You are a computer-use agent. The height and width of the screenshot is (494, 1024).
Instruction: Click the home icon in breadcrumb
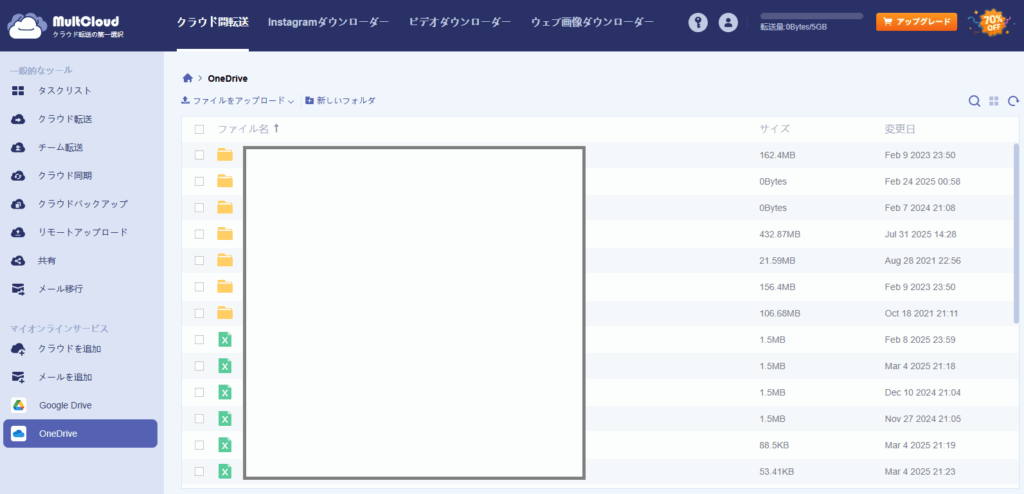pyautogui.click(x=187, y=78)
